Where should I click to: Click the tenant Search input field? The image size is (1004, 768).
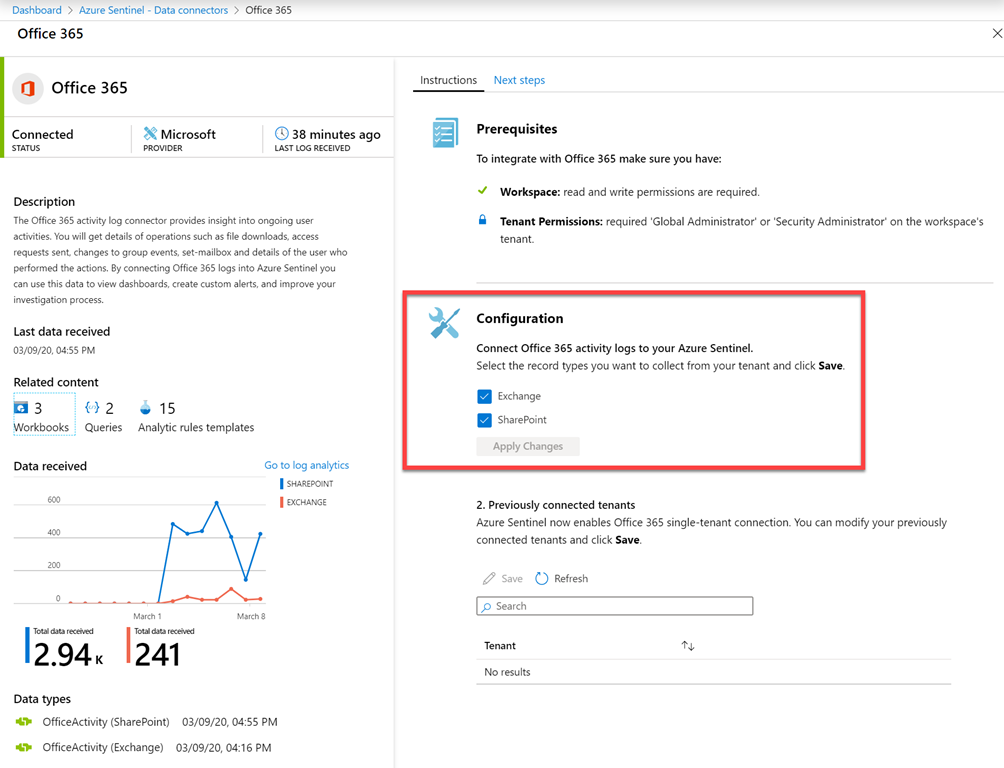(x=615, y=606)
